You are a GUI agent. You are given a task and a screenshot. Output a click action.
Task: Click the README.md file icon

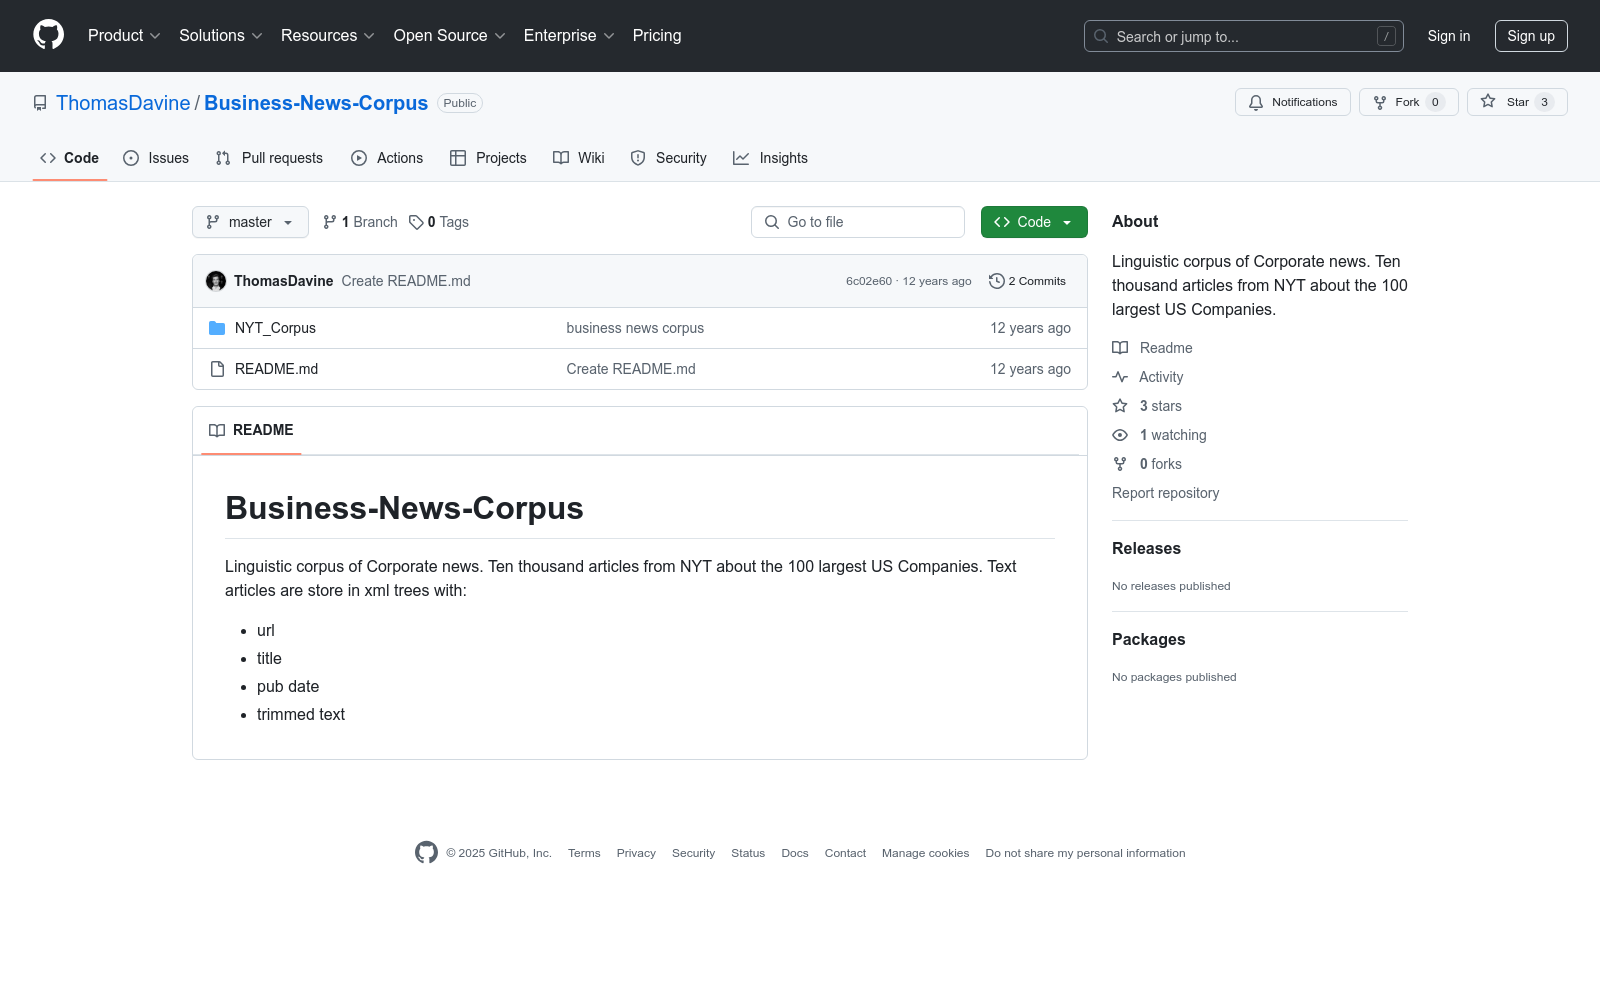pyautogui.click(x=217, y=369)
